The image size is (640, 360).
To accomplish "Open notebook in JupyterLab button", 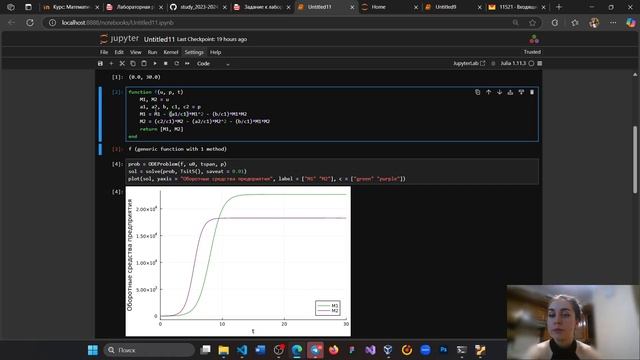I will click(x=469, y=63).
